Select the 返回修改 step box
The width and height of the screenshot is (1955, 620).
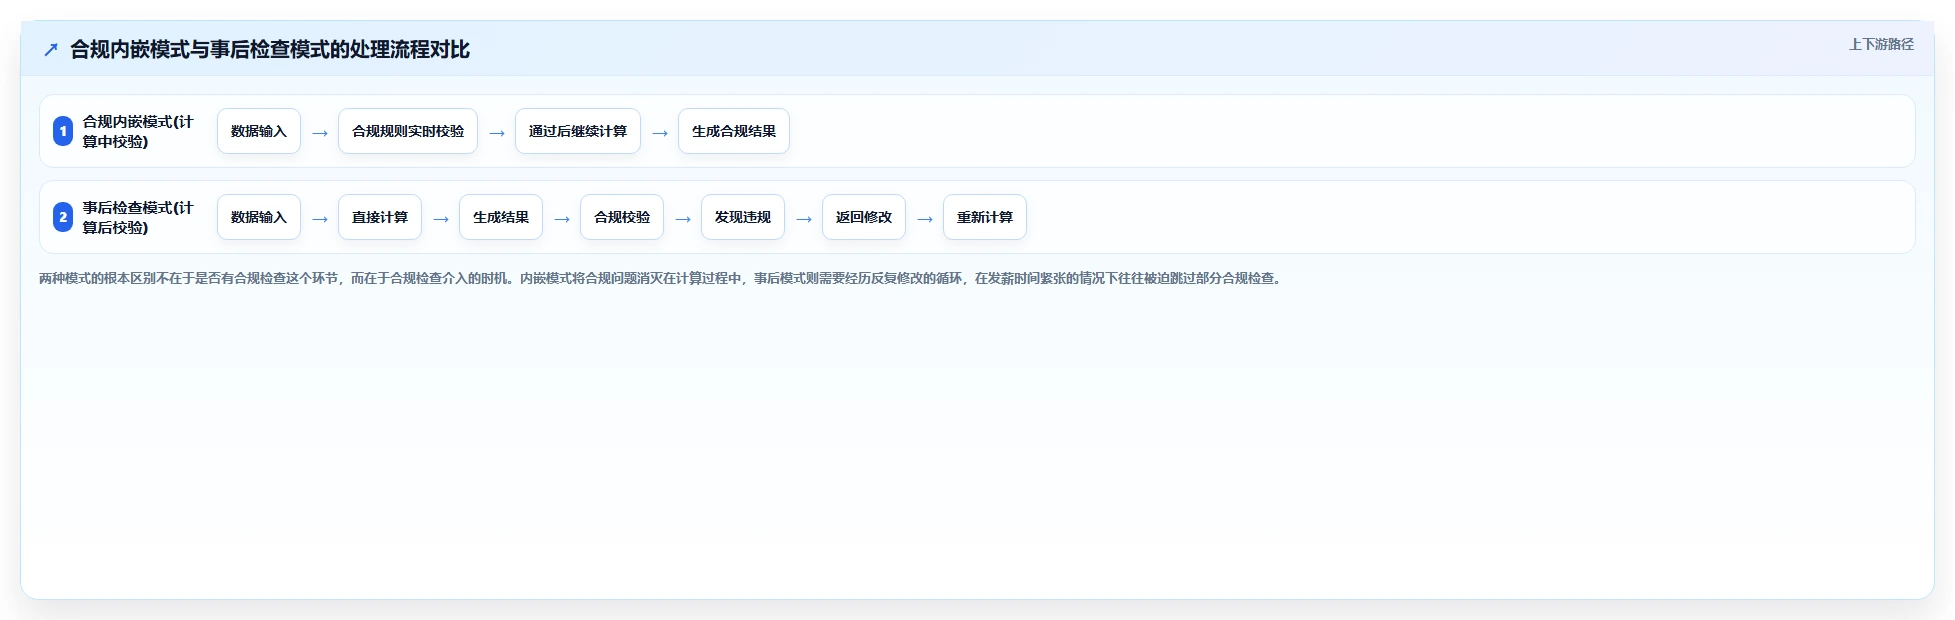click(864, 217)
